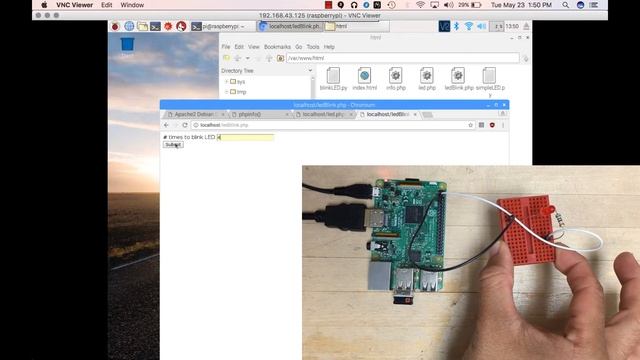Image resolution: width=640 pixels, height=360 pixels.
Task: Expand the tmp folder in directory tree
Action: [x=227, y=92]
